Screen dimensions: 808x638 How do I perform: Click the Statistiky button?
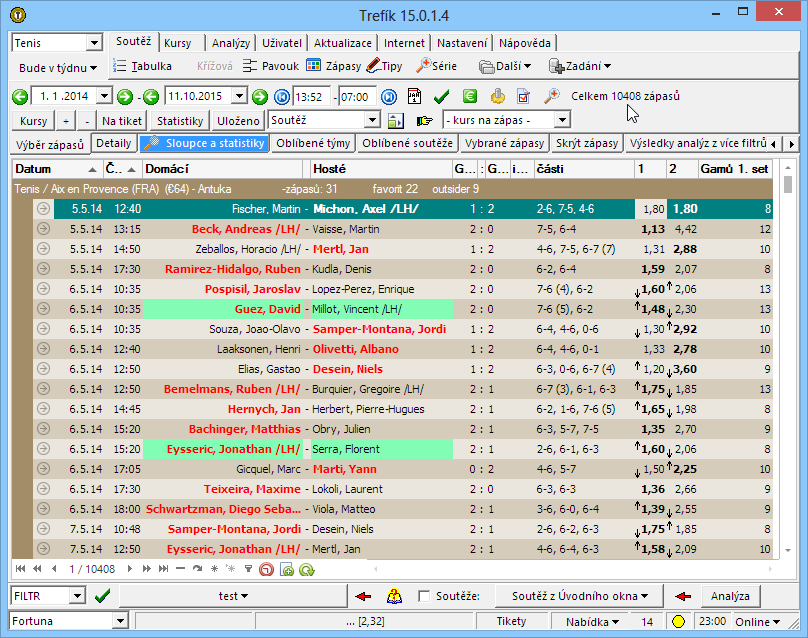180,120
